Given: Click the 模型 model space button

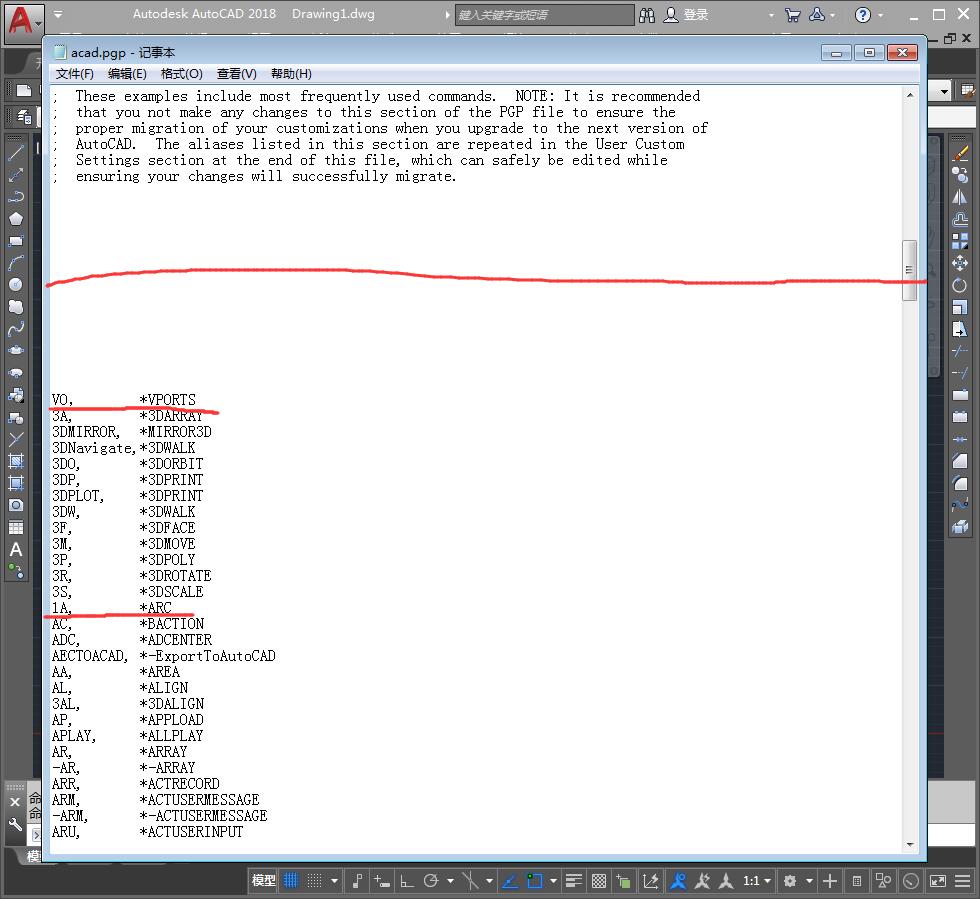Looking at the screenshot, I should [x=263, y=881].
